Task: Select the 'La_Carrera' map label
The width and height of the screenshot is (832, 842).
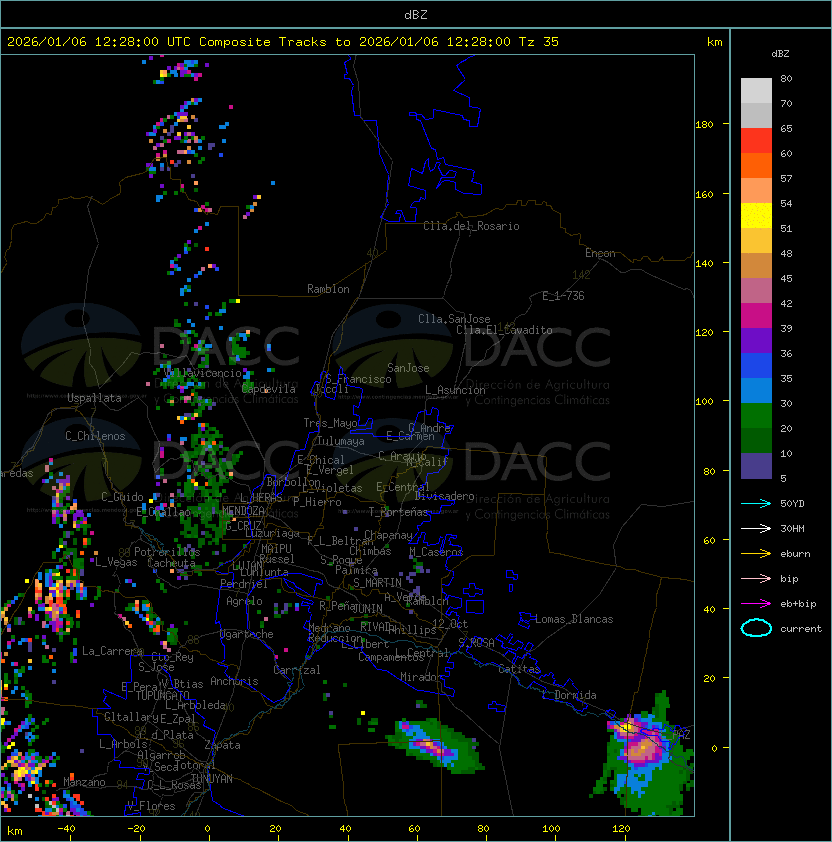Action: point(112,651)
